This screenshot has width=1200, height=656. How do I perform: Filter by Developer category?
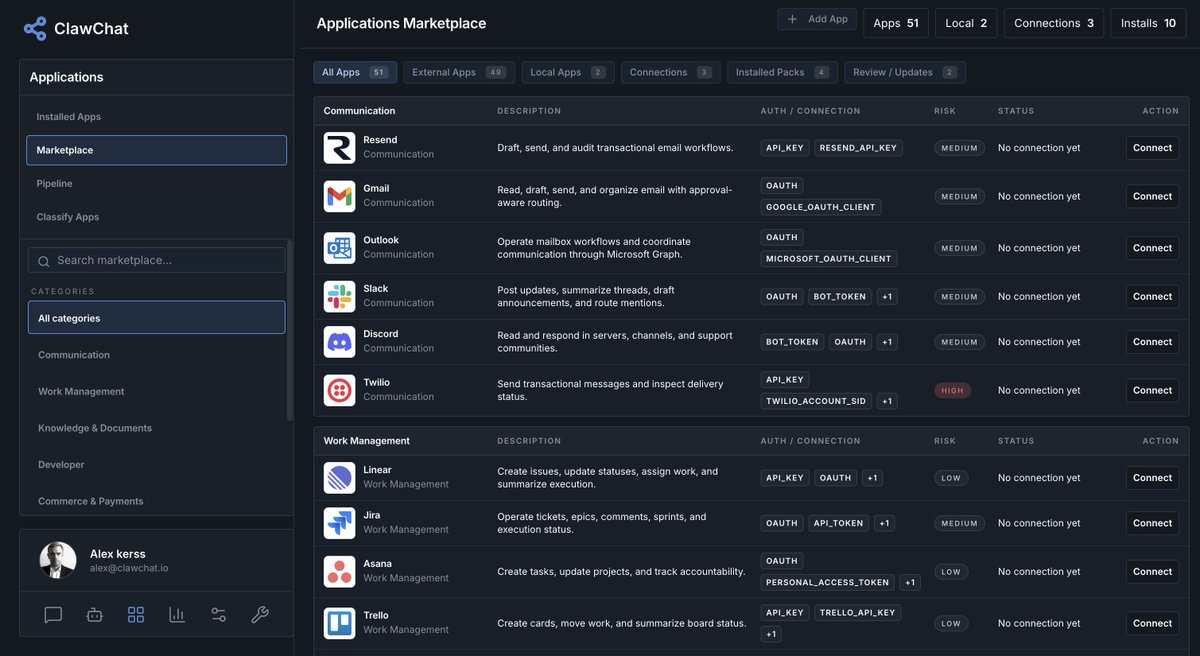click(156, 465)
